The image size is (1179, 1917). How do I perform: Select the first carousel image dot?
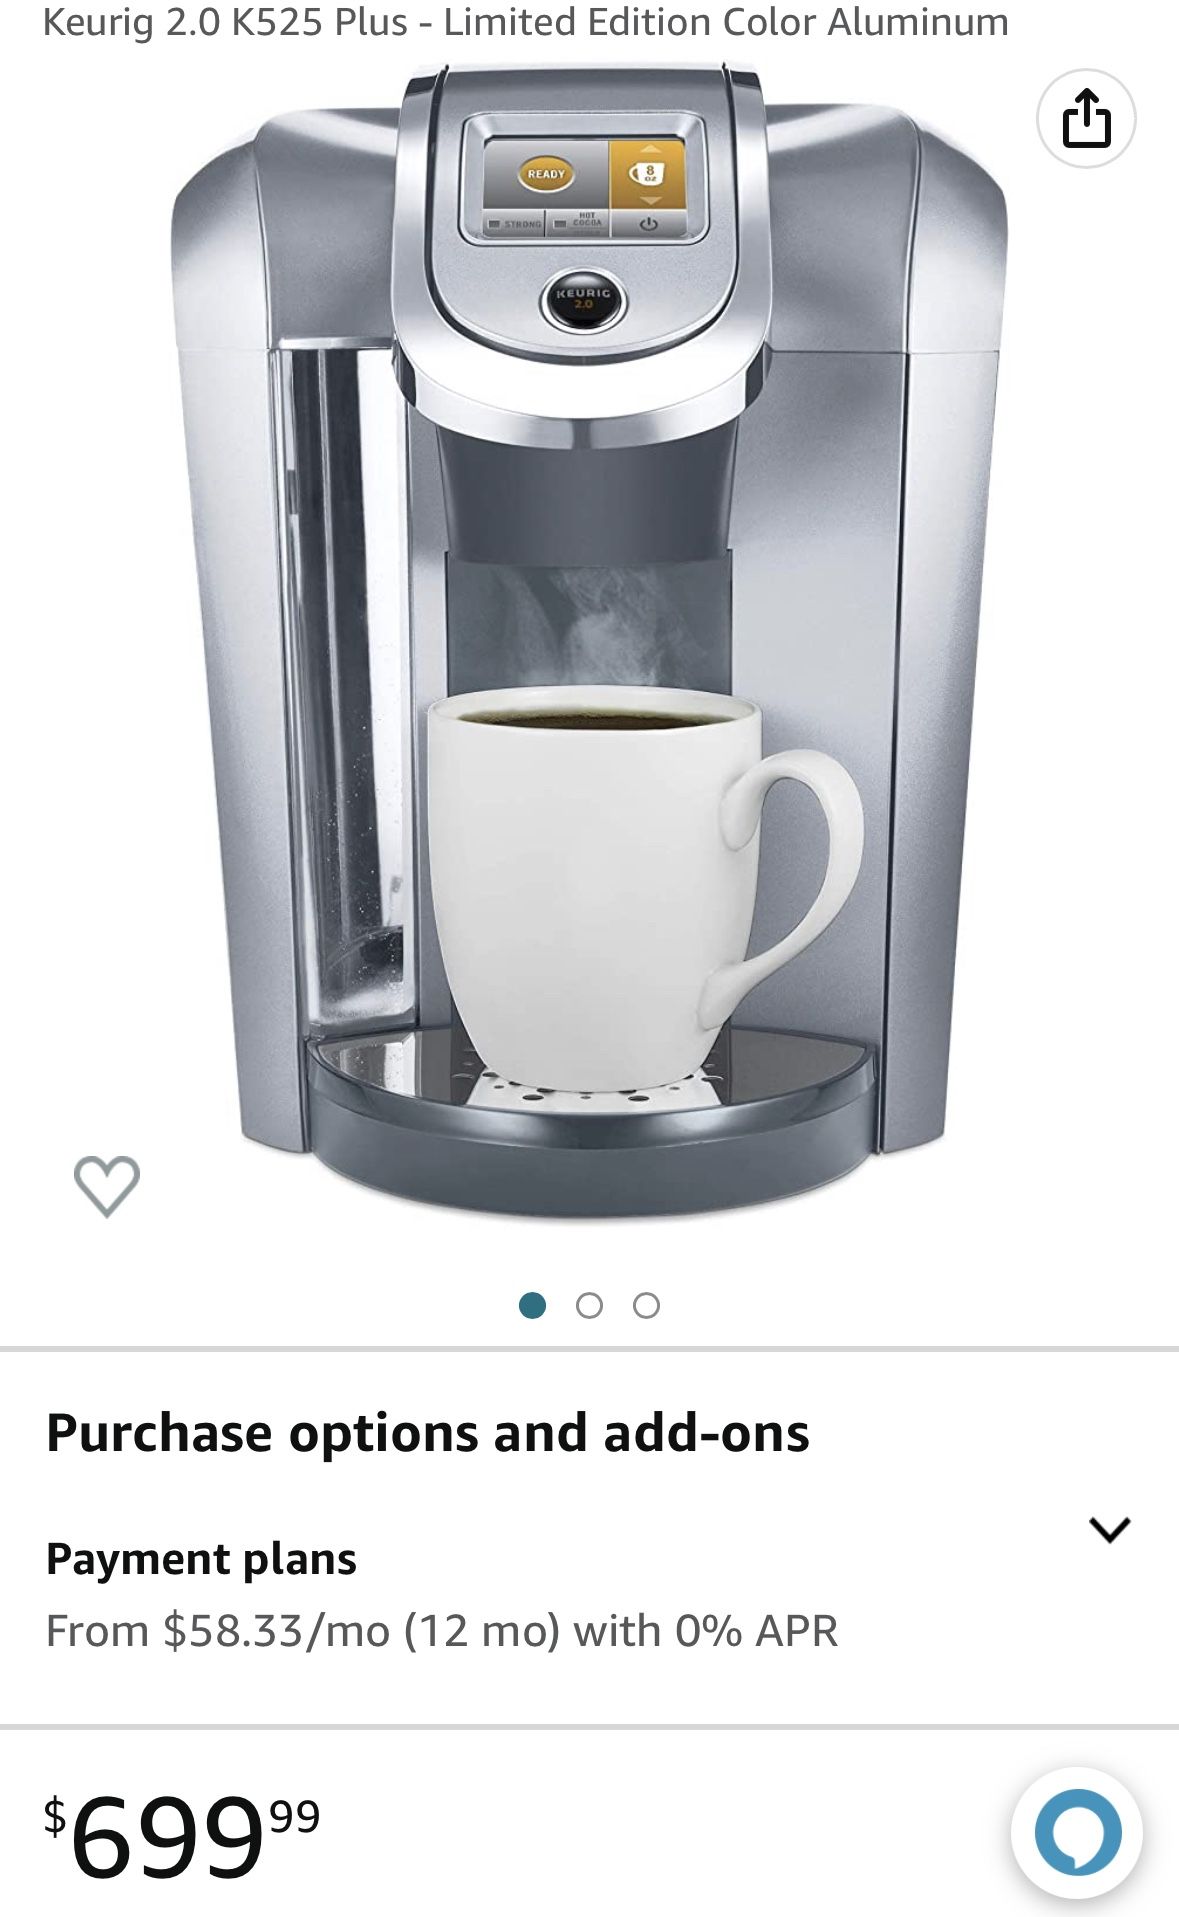coord(533,1305)
